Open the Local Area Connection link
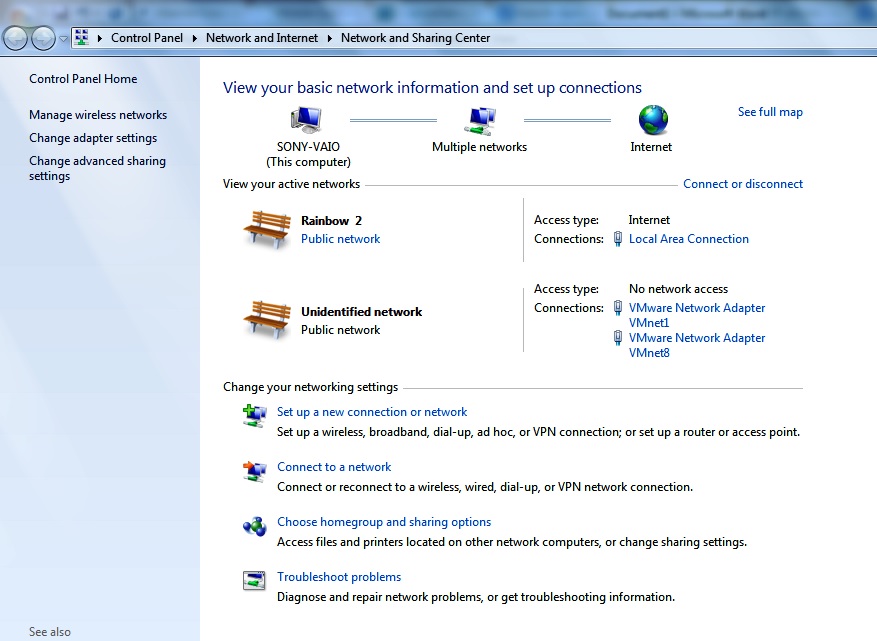 pos(688,239)
